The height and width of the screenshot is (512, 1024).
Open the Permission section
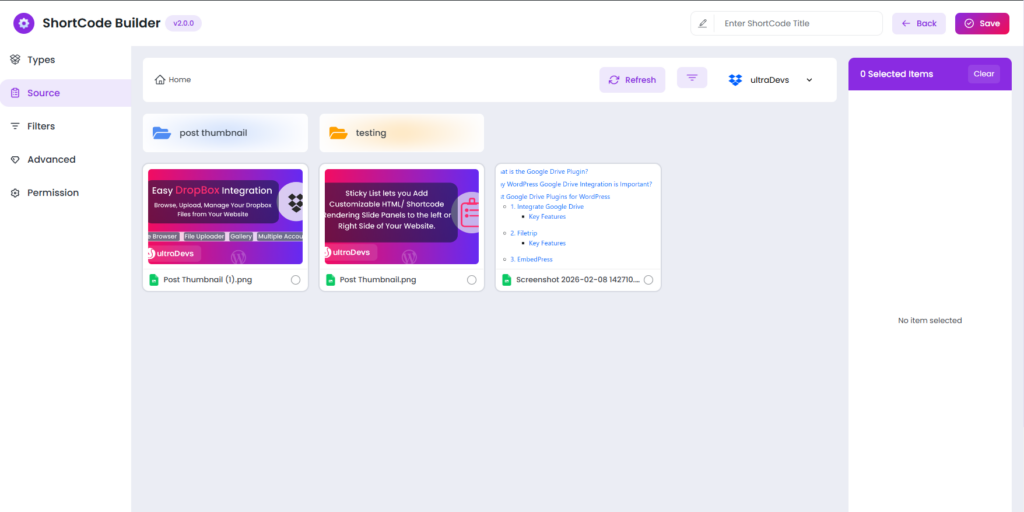pyautogui.click(x=65, y=193)
